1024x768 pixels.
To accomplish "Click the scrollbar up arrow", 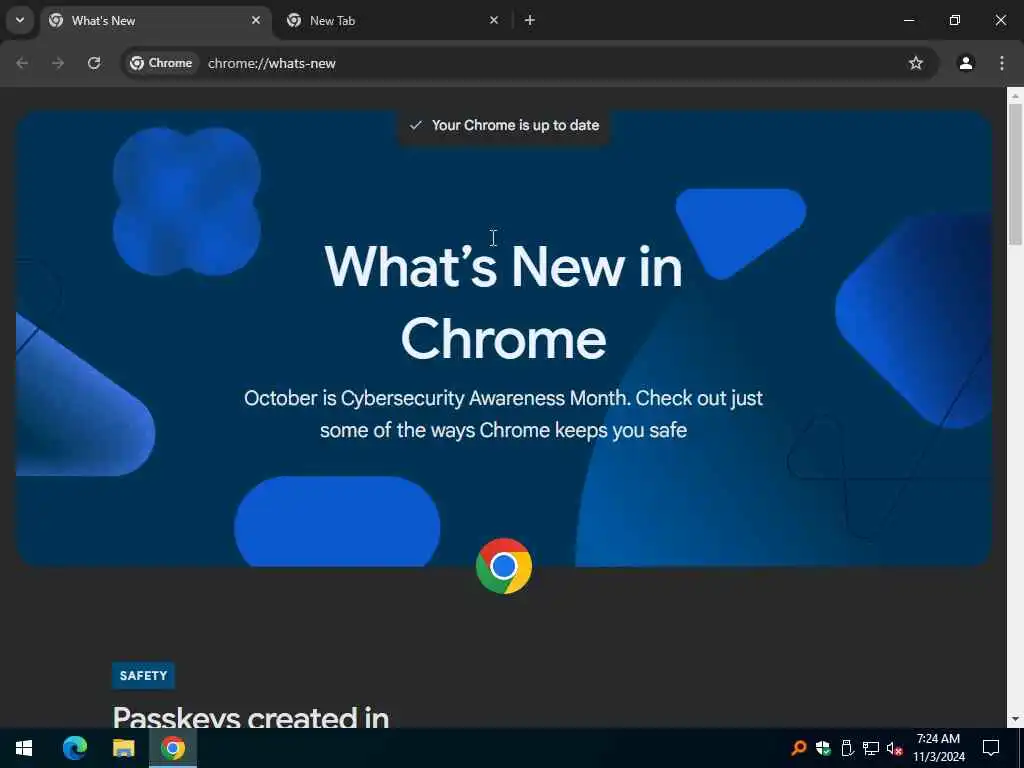I will 1015,95.
